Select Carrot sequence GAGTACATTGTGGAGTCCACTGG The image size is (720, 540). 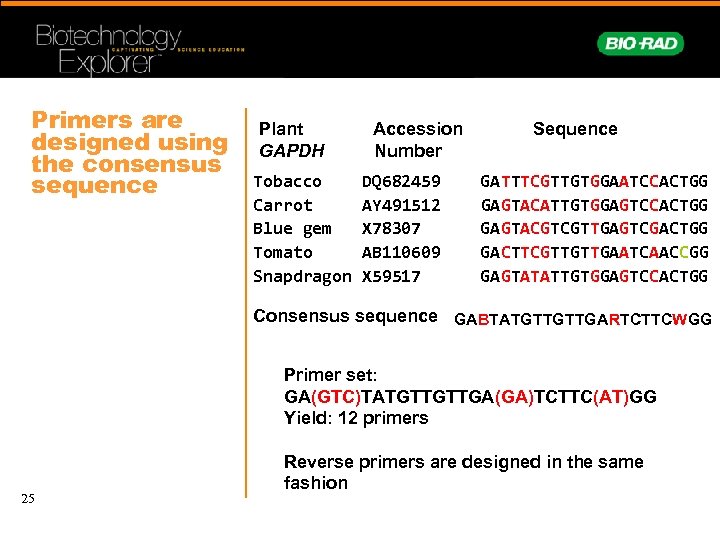pyautogui.click(x=594, y=205)
